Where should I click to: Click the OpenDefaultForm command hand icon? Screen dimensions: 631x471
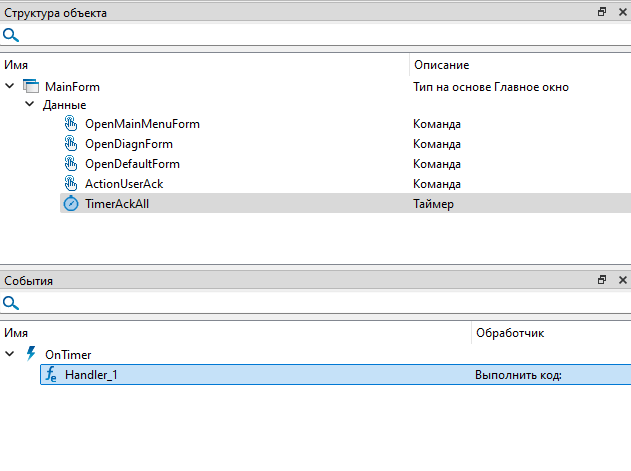70,163
